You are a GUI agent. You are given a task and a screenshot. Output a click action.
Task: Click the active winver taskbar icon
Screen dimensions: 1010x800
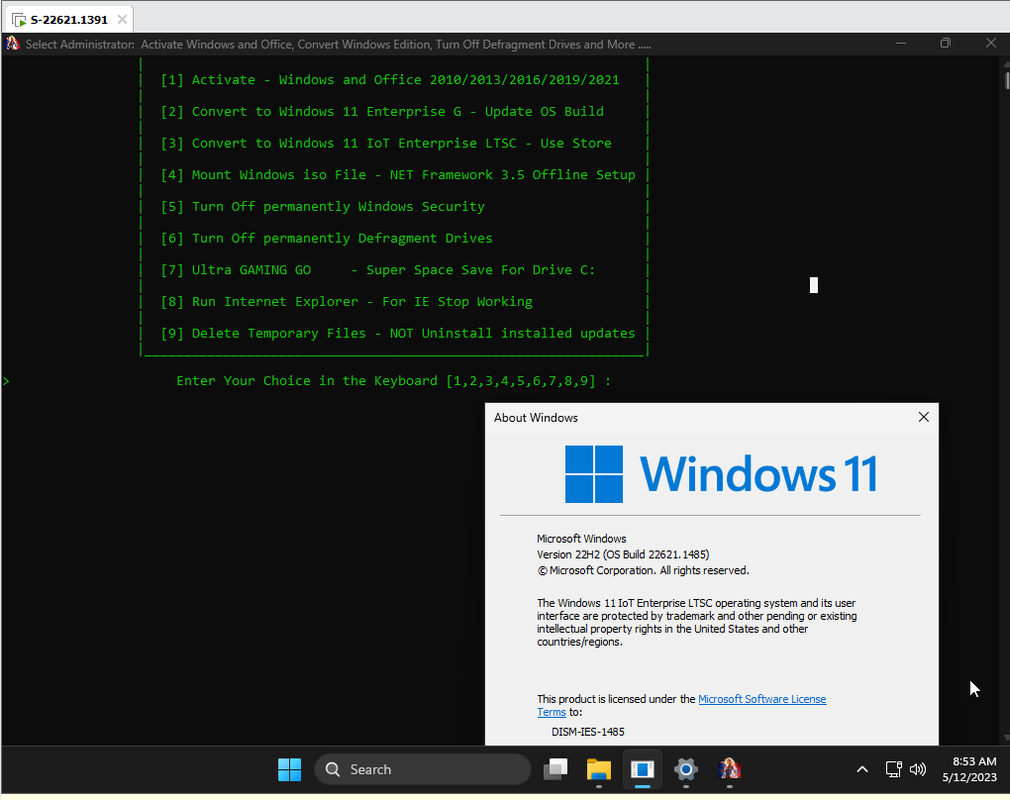[642, 769]
